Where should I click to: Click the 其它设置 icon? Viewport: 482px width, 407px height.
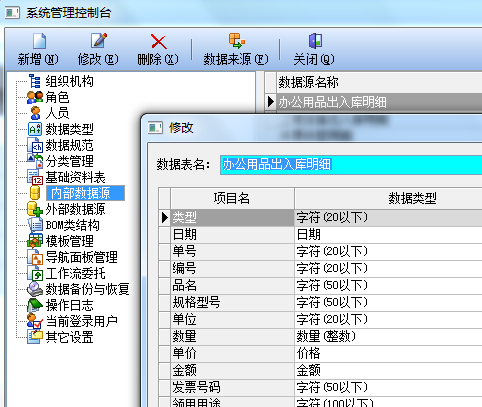tap(35, 337)
